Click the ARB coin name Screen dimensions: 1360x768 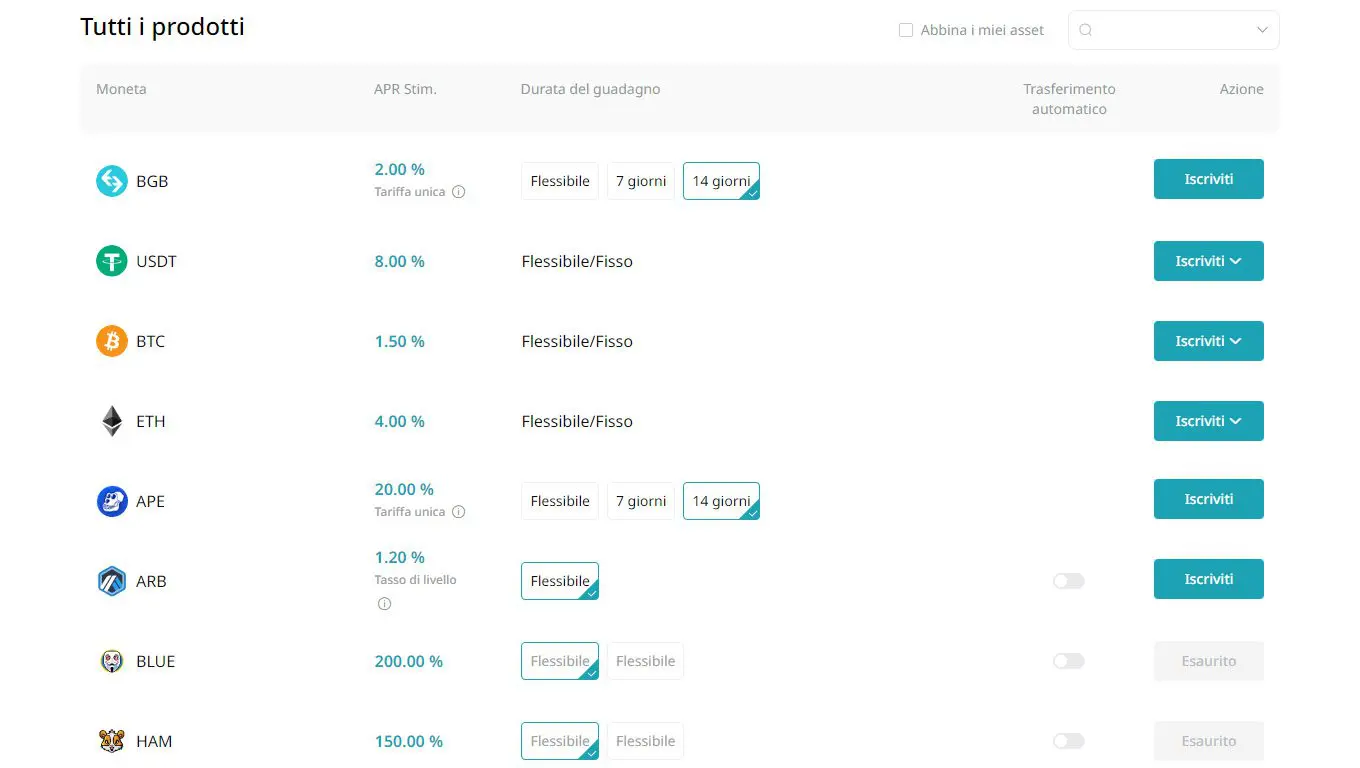coord(151,581)
